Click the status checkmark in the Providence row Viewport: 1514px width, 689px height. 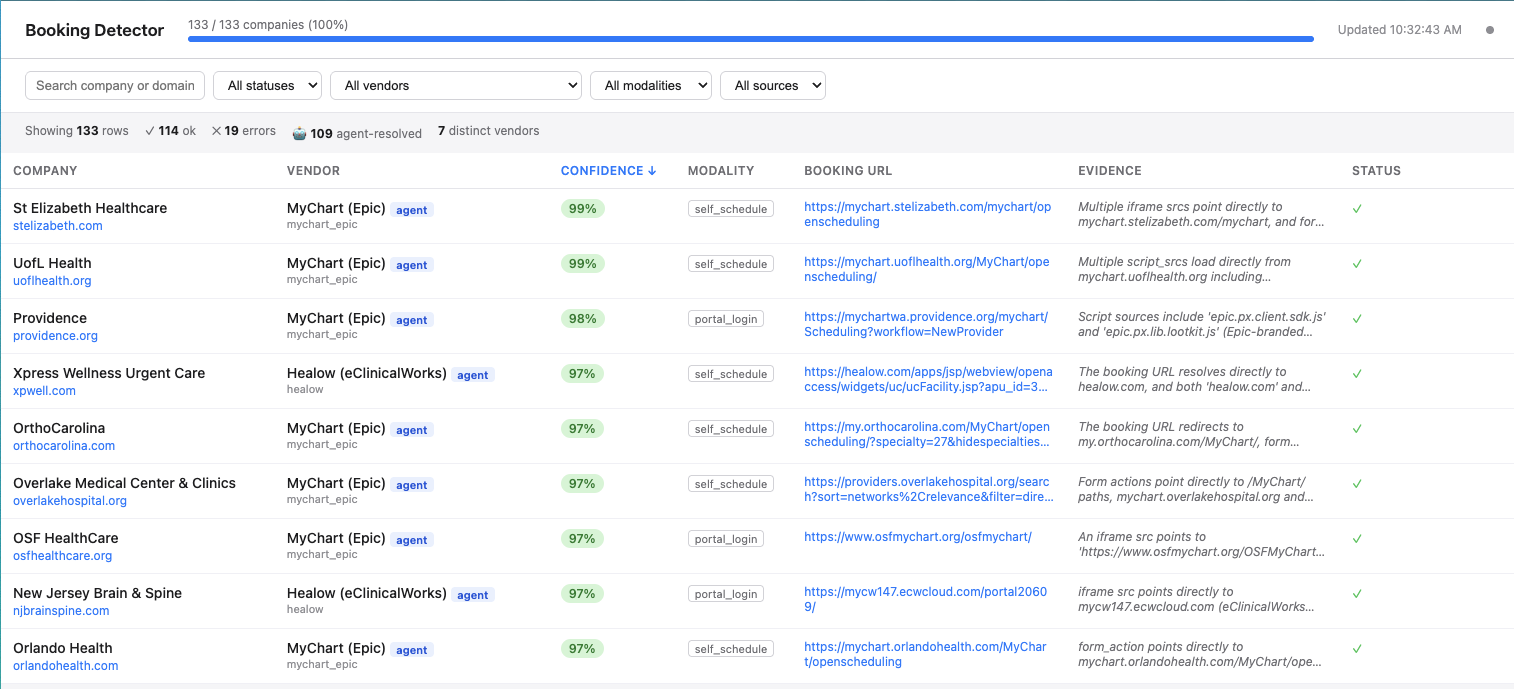[x=1357, y=319]
